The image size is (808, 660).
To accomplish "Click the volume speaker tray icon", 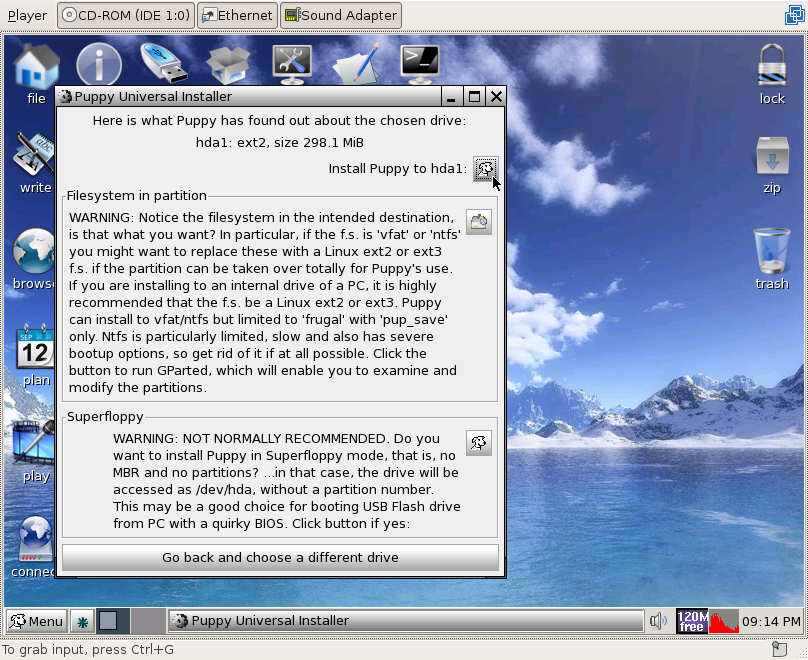I will [x=659, y=621].
